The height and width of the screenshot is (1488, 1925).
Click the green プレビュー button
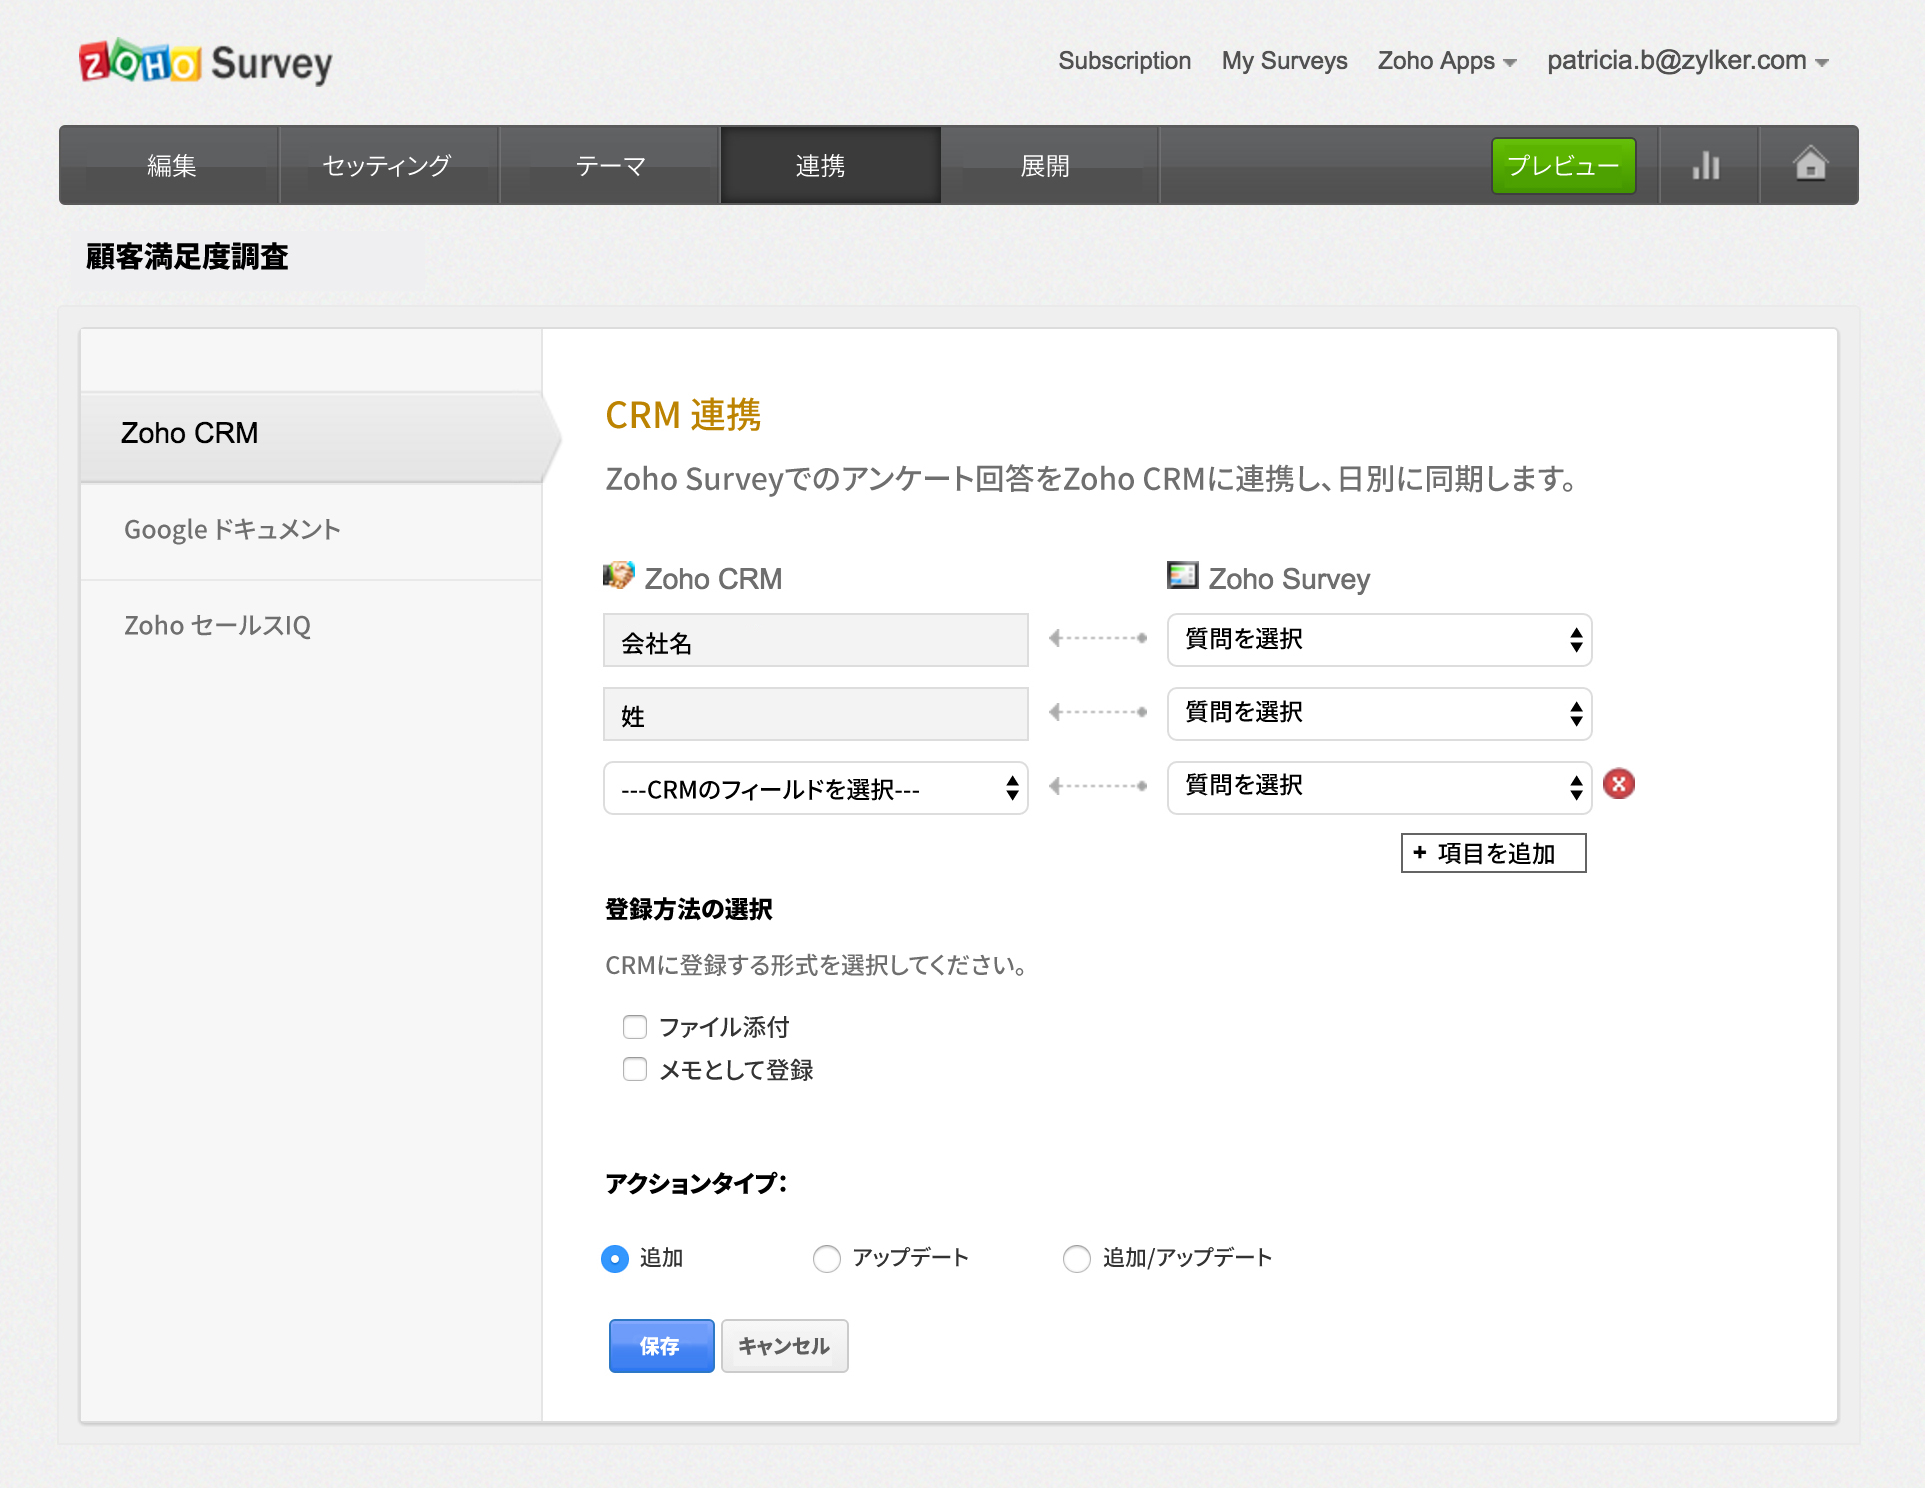[1563, 165]
